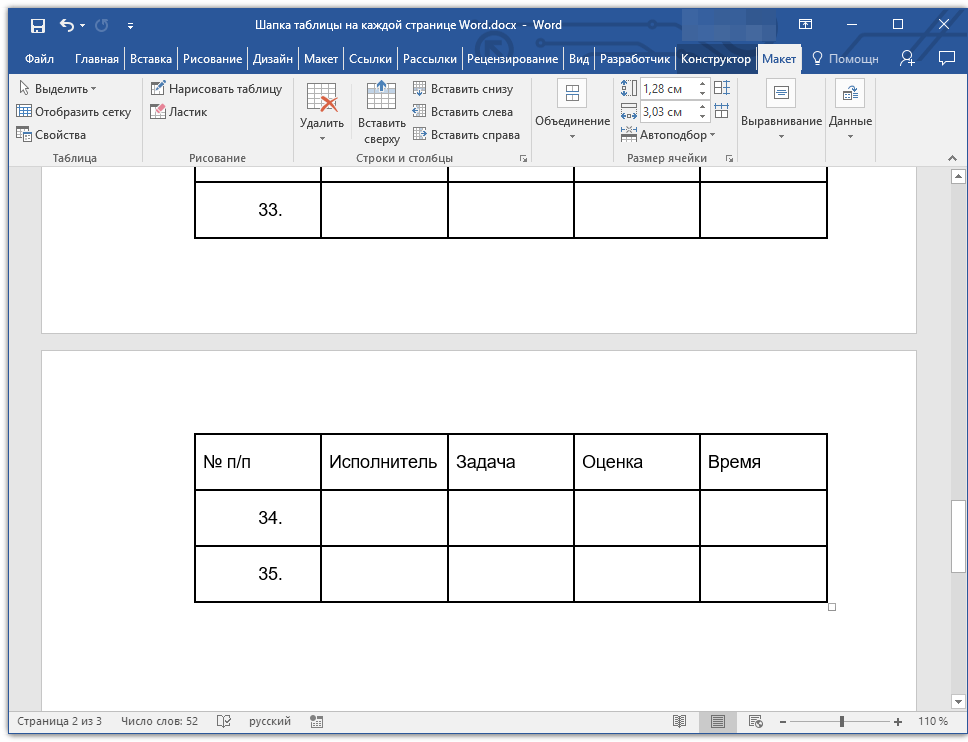Open the Выделить dropdown
This screenshot has height=742, width=968.
pos(57,88)
